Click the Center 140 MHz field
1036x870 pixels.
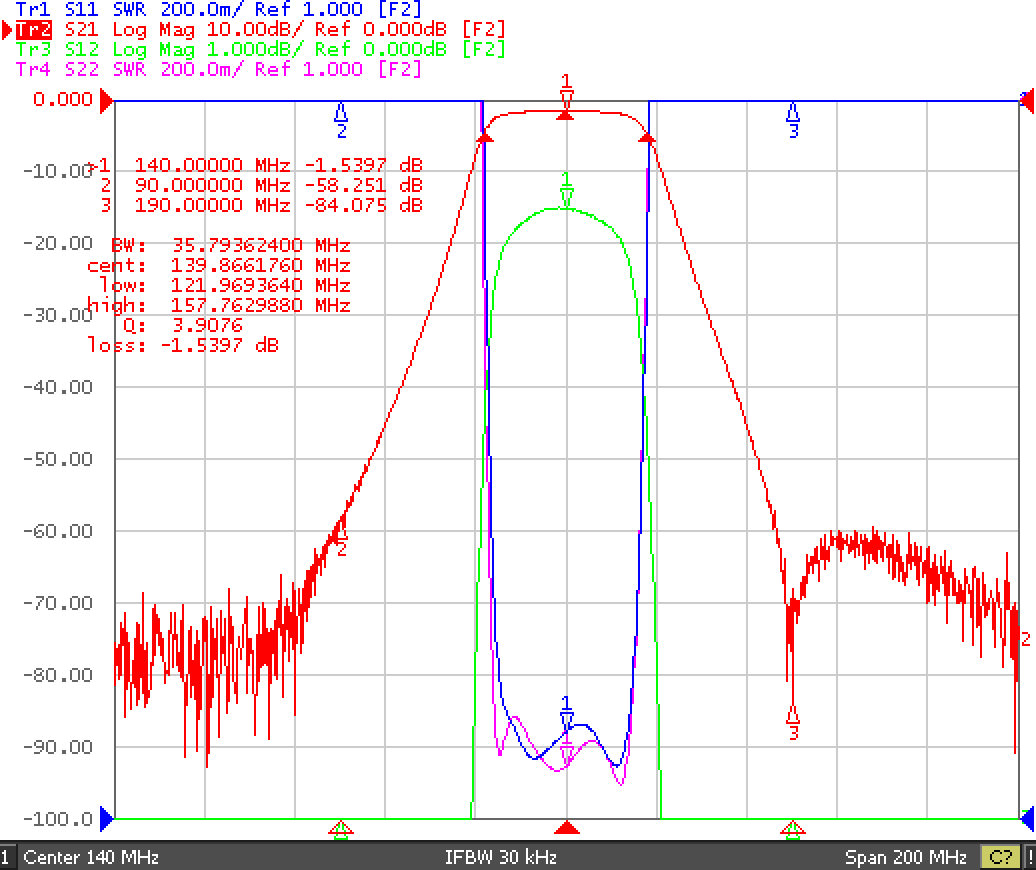coord(91,857)
